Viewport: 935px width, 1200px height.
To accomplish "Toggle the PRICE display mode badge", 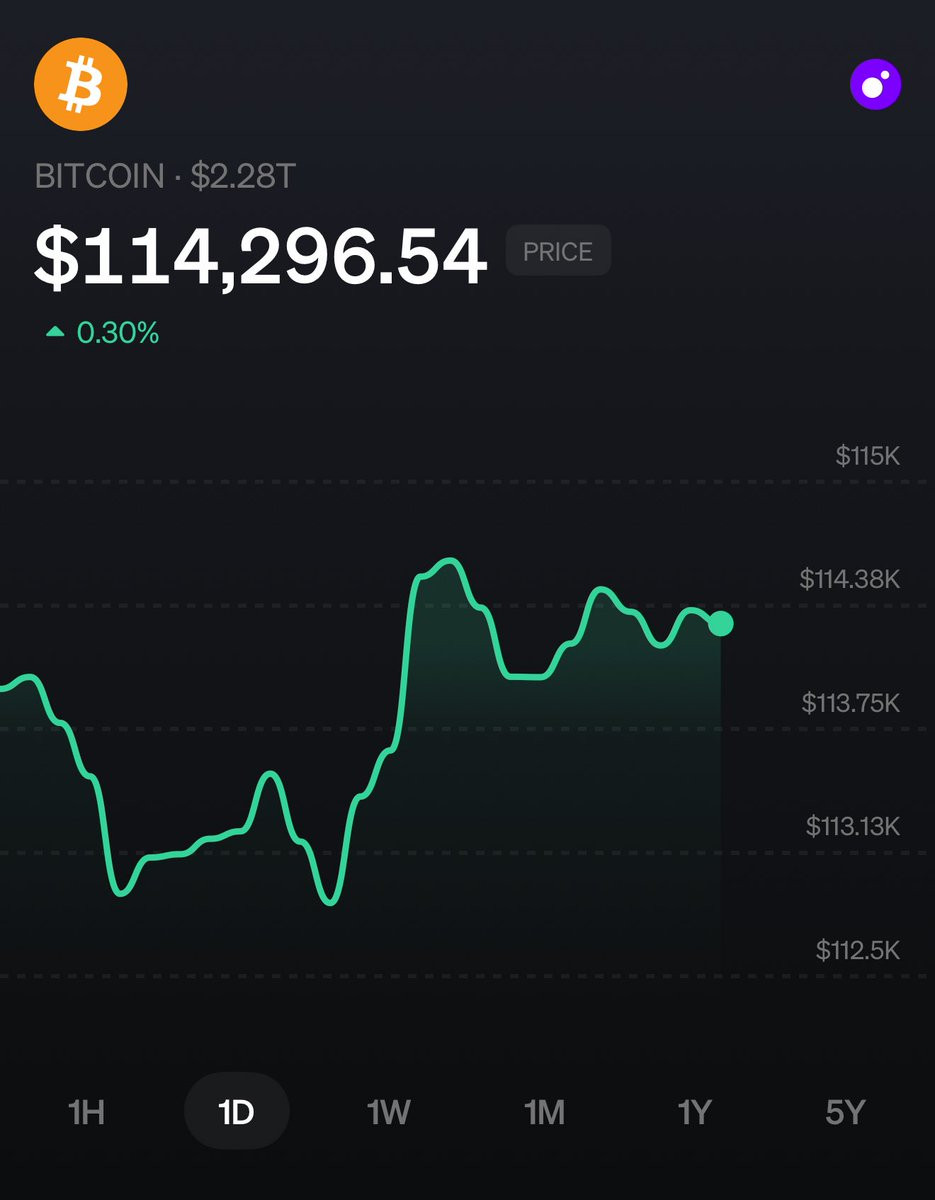I will 558,251.
